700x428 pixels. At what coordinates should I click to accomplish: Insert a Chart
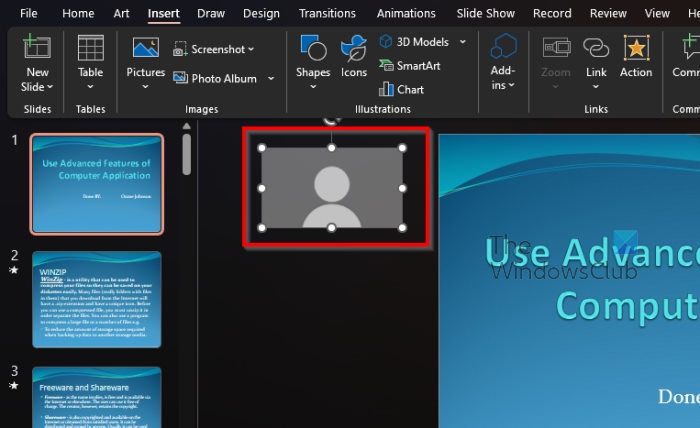pyautogui.click(x=401, y=89)
